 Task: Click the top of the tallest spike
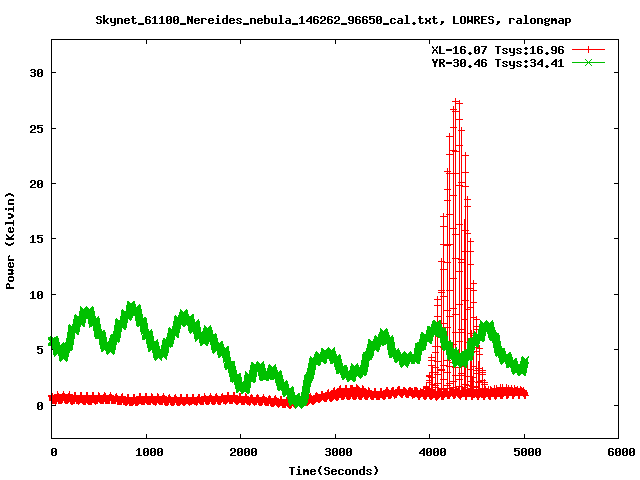pyautogui.click(x=456, y=101)
